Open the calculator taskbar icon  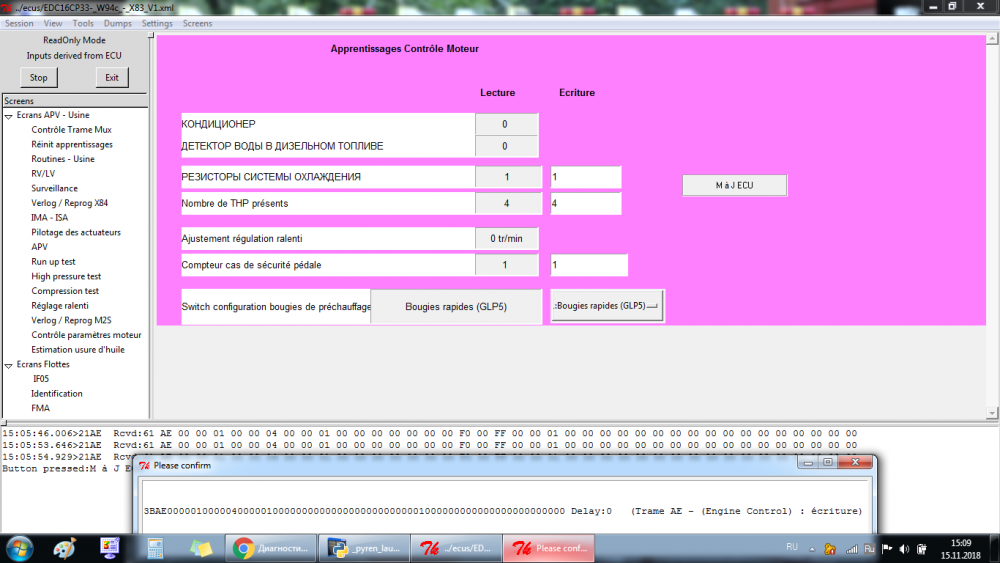(155, 548)
